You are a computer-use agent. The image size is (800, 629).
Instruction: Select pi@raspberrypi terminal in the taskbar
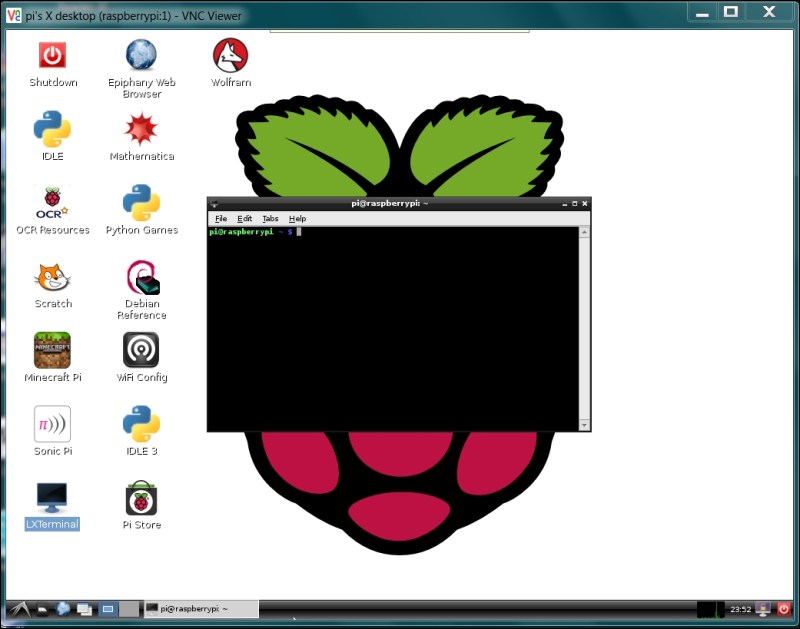pos(201,609)
